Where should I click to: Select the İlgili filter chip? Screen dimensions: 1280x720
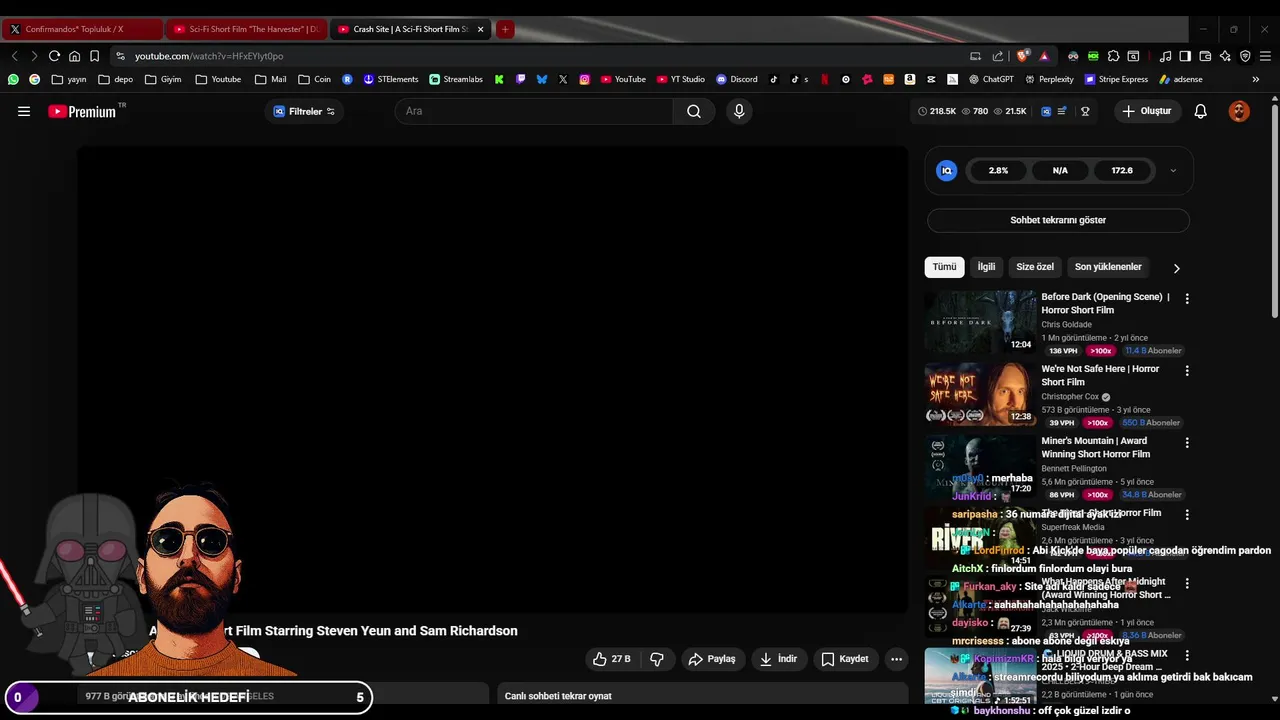[x=986, y=267]
